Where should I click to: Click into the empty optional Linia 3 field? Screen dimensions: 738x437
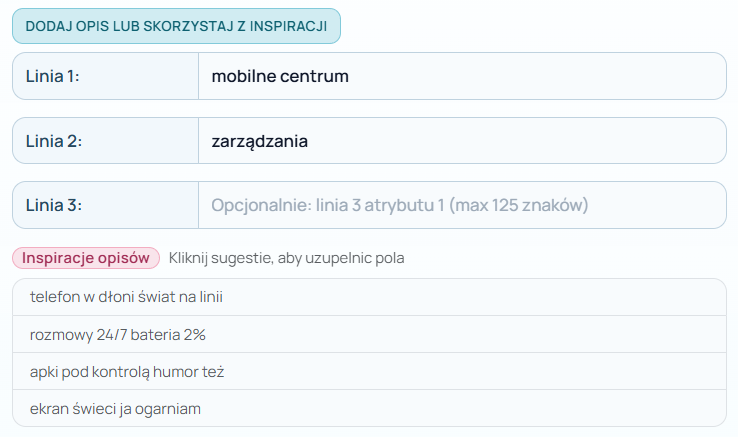click(460, 206)
